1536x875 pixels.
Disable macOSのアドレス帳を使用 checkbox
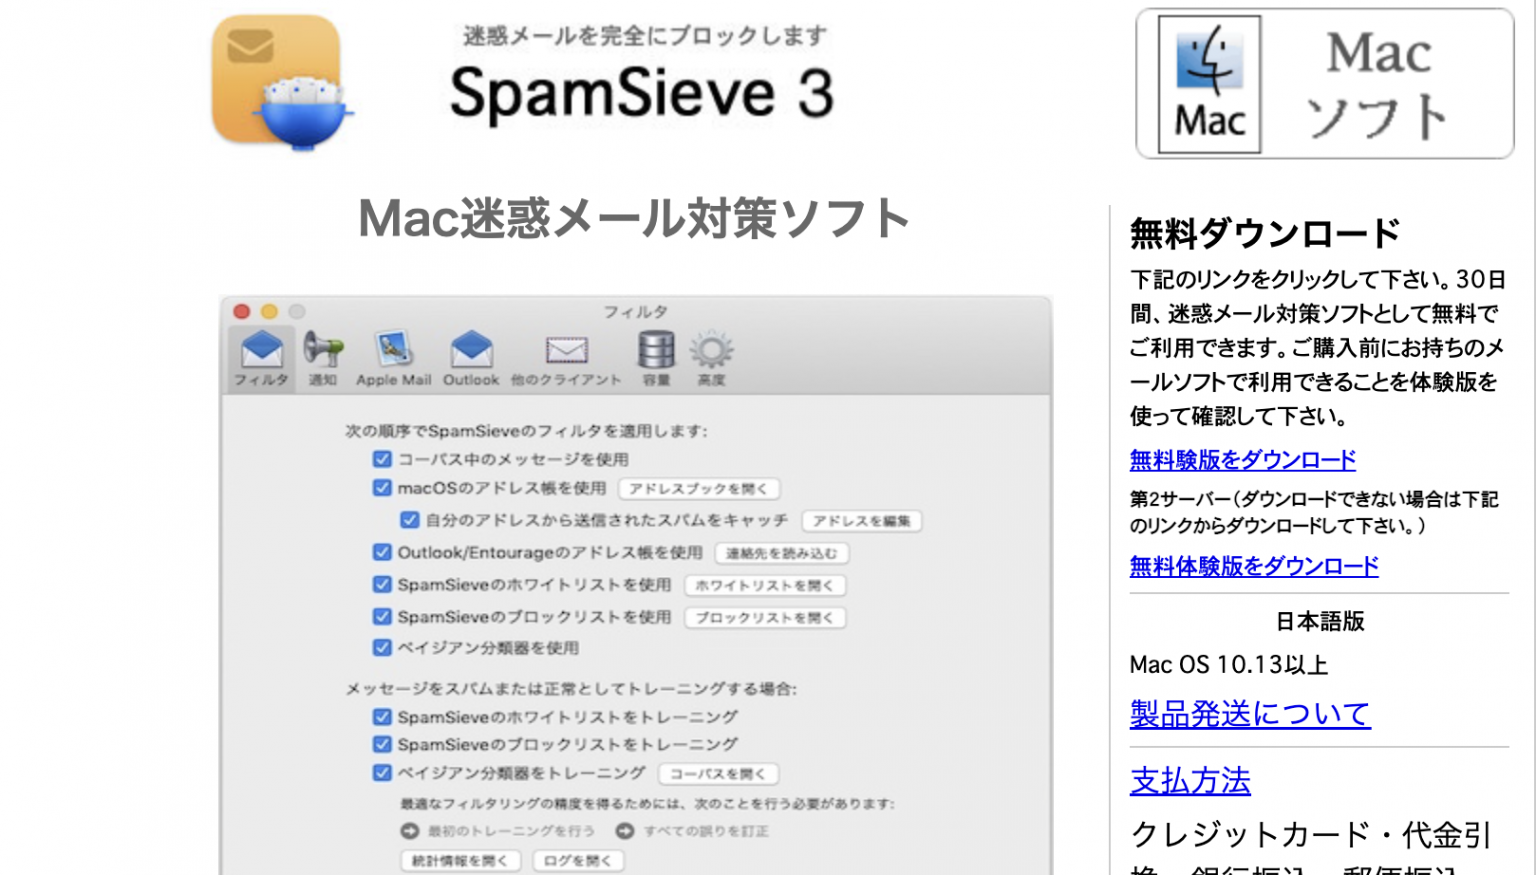pos(382,488)
